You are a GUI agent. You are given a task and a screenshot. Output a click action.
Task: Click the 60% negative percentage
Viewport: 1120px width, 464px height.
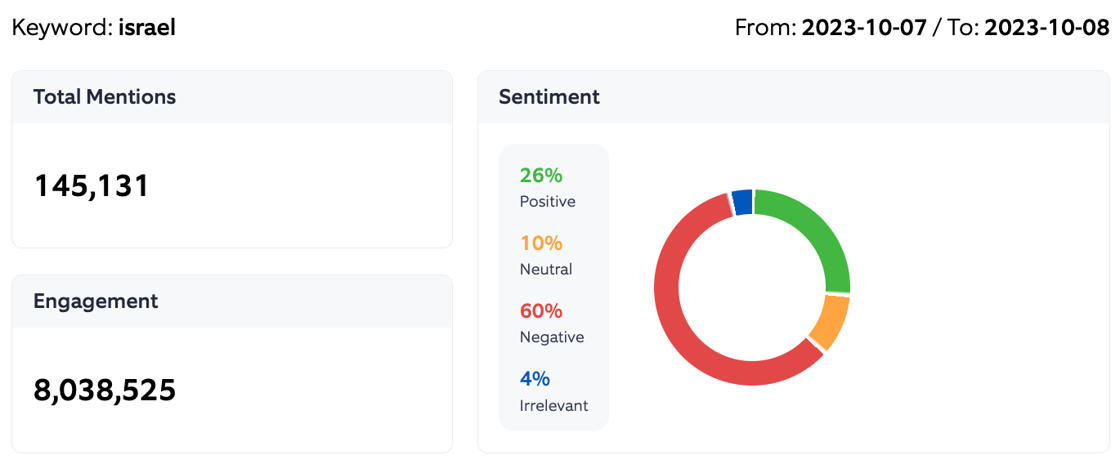[x=542, y=311]
